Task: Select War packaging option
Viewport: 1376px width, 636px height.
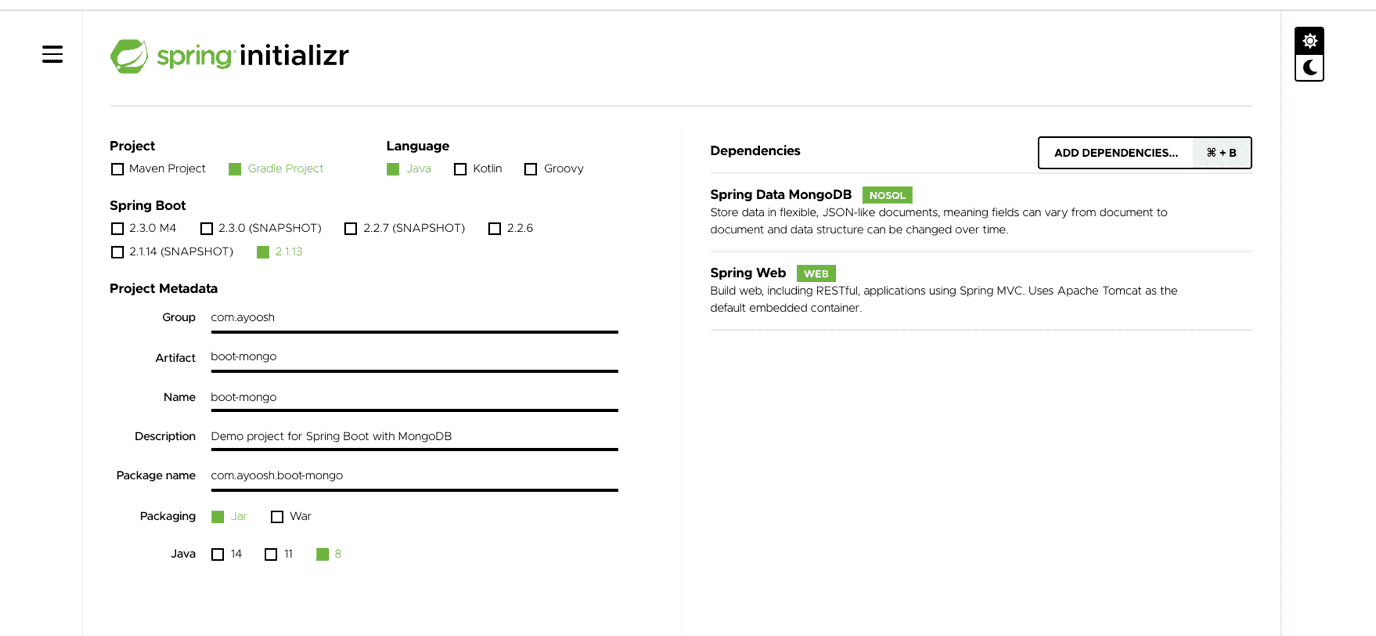Action: click(277, 517)
